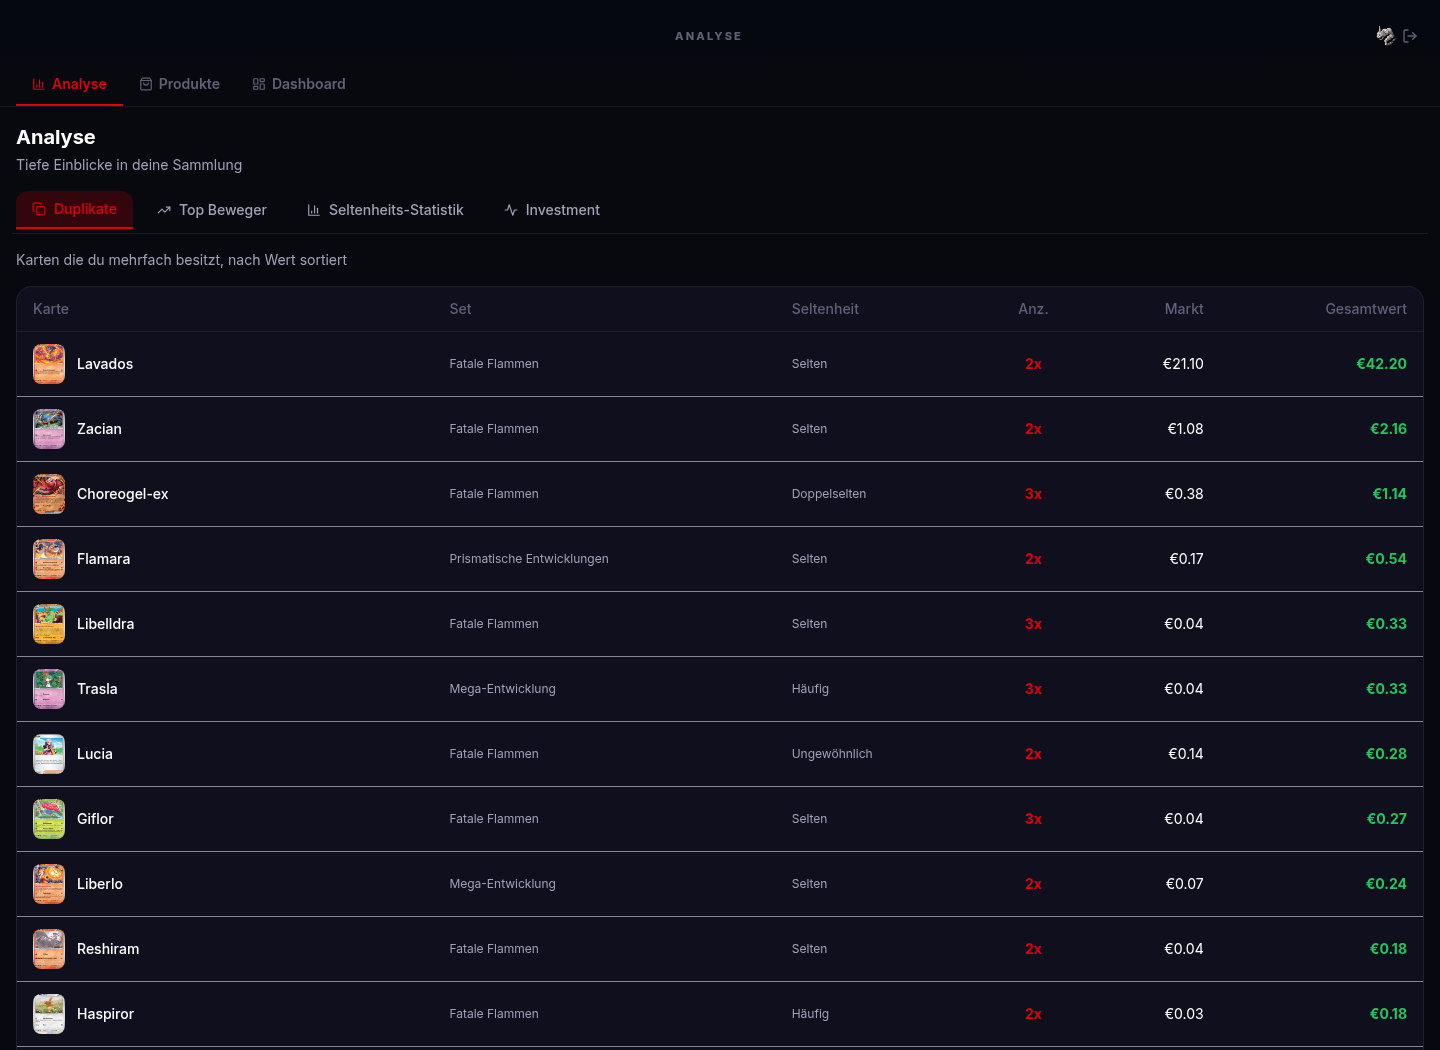Click the Set column header
This screenshot has width=1440, height=1050.
[460, 309]
